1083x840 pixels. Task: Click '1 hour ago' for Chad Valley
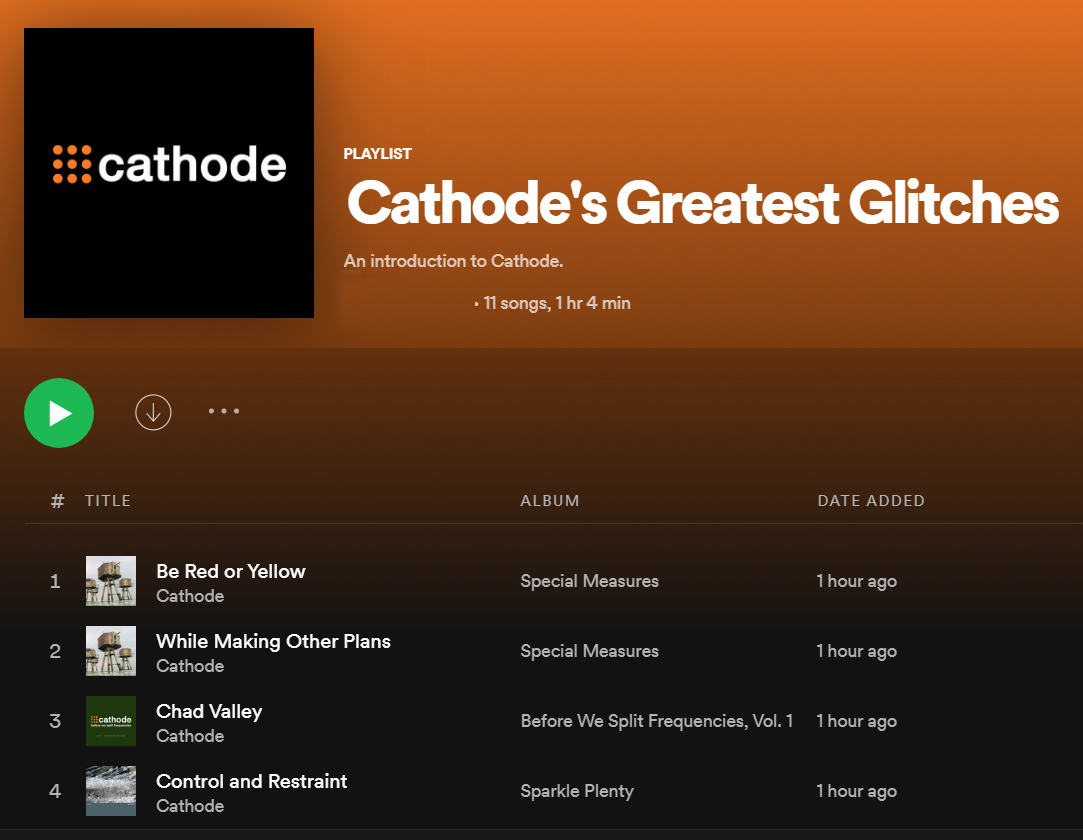(x=856, y=721)
